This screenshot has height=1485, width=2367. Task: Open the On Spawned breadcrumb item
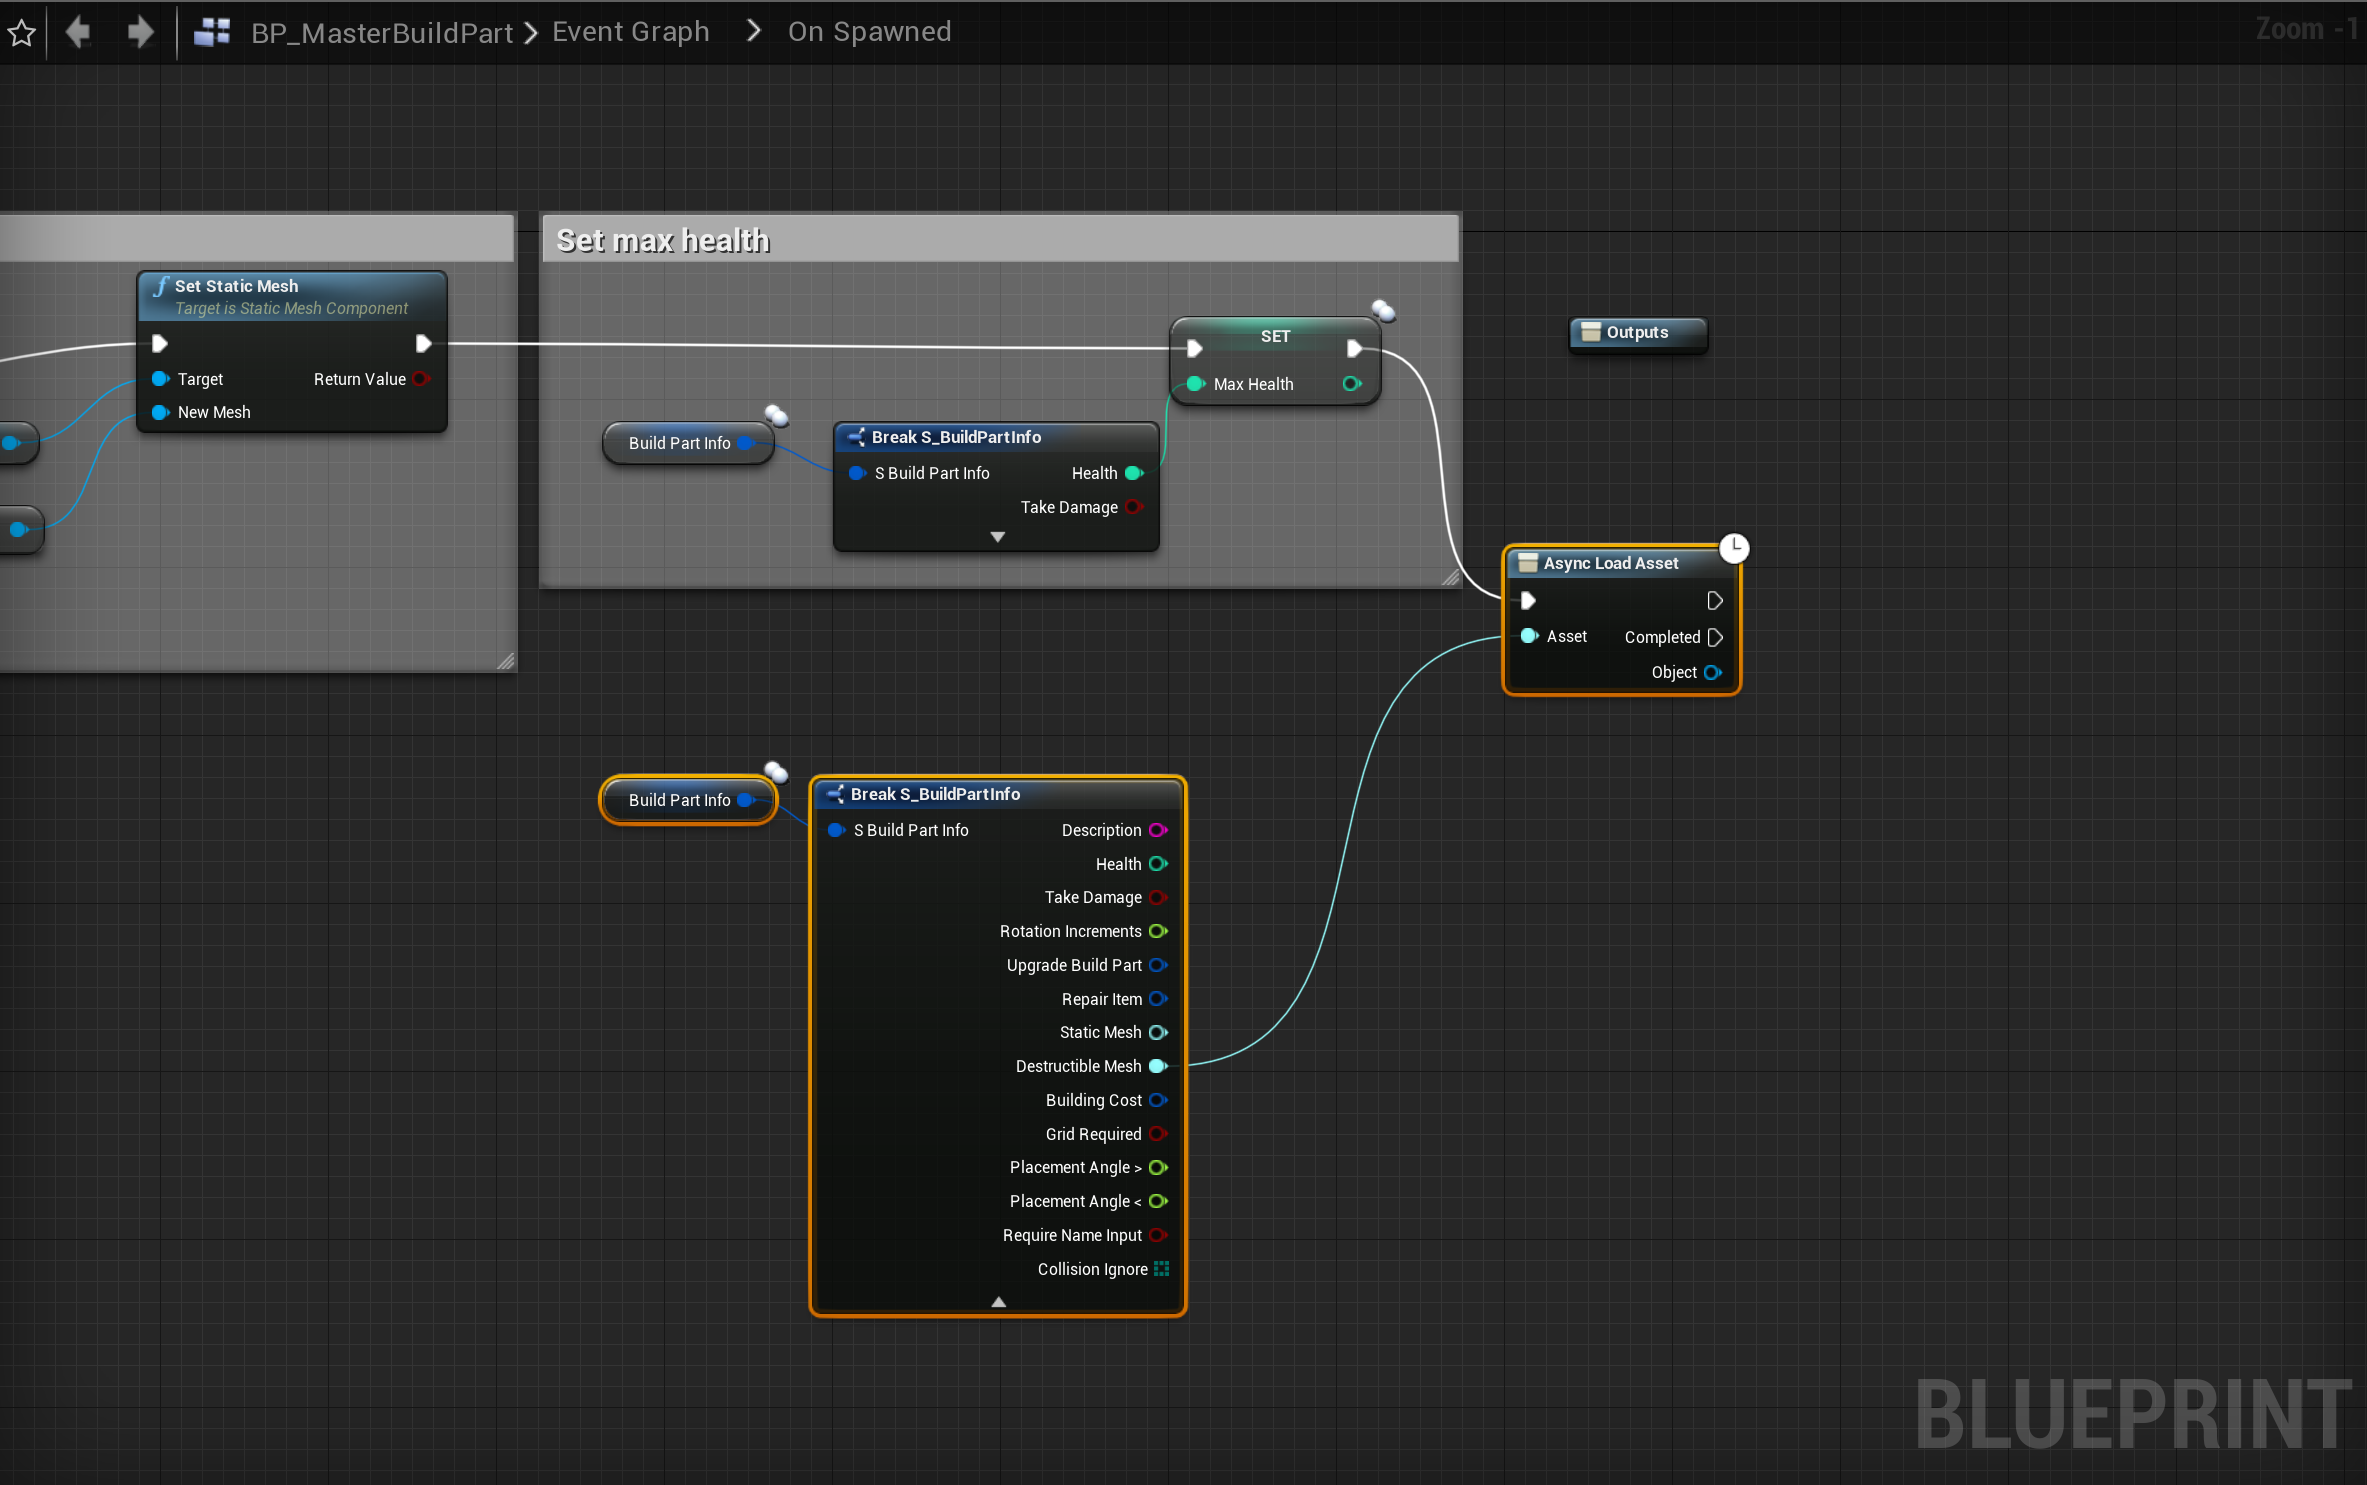click(x=868, y=32)
